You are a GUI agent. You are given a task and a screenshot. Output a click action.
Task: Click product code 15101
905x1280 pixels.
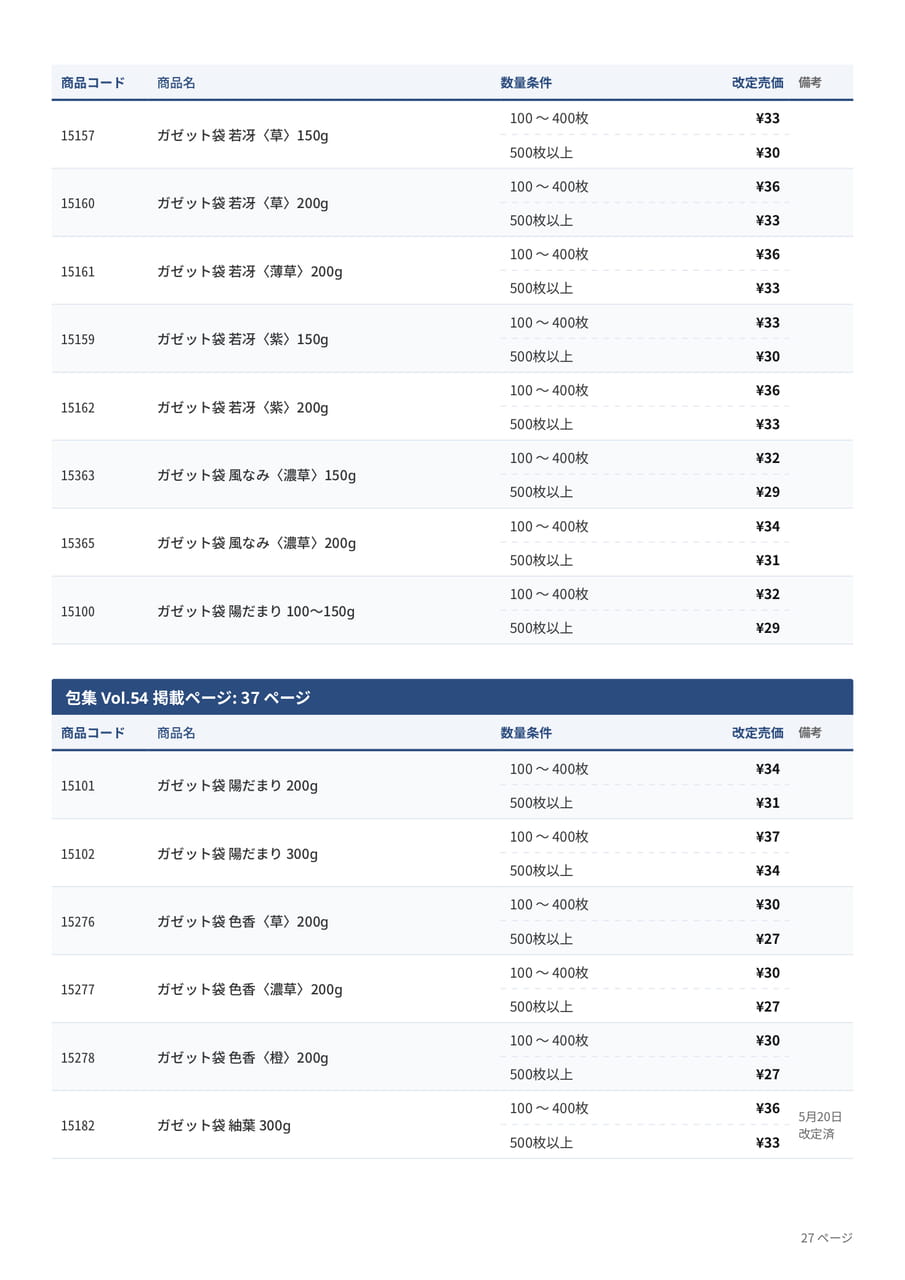pyautogui.click(x=78, y=786)
